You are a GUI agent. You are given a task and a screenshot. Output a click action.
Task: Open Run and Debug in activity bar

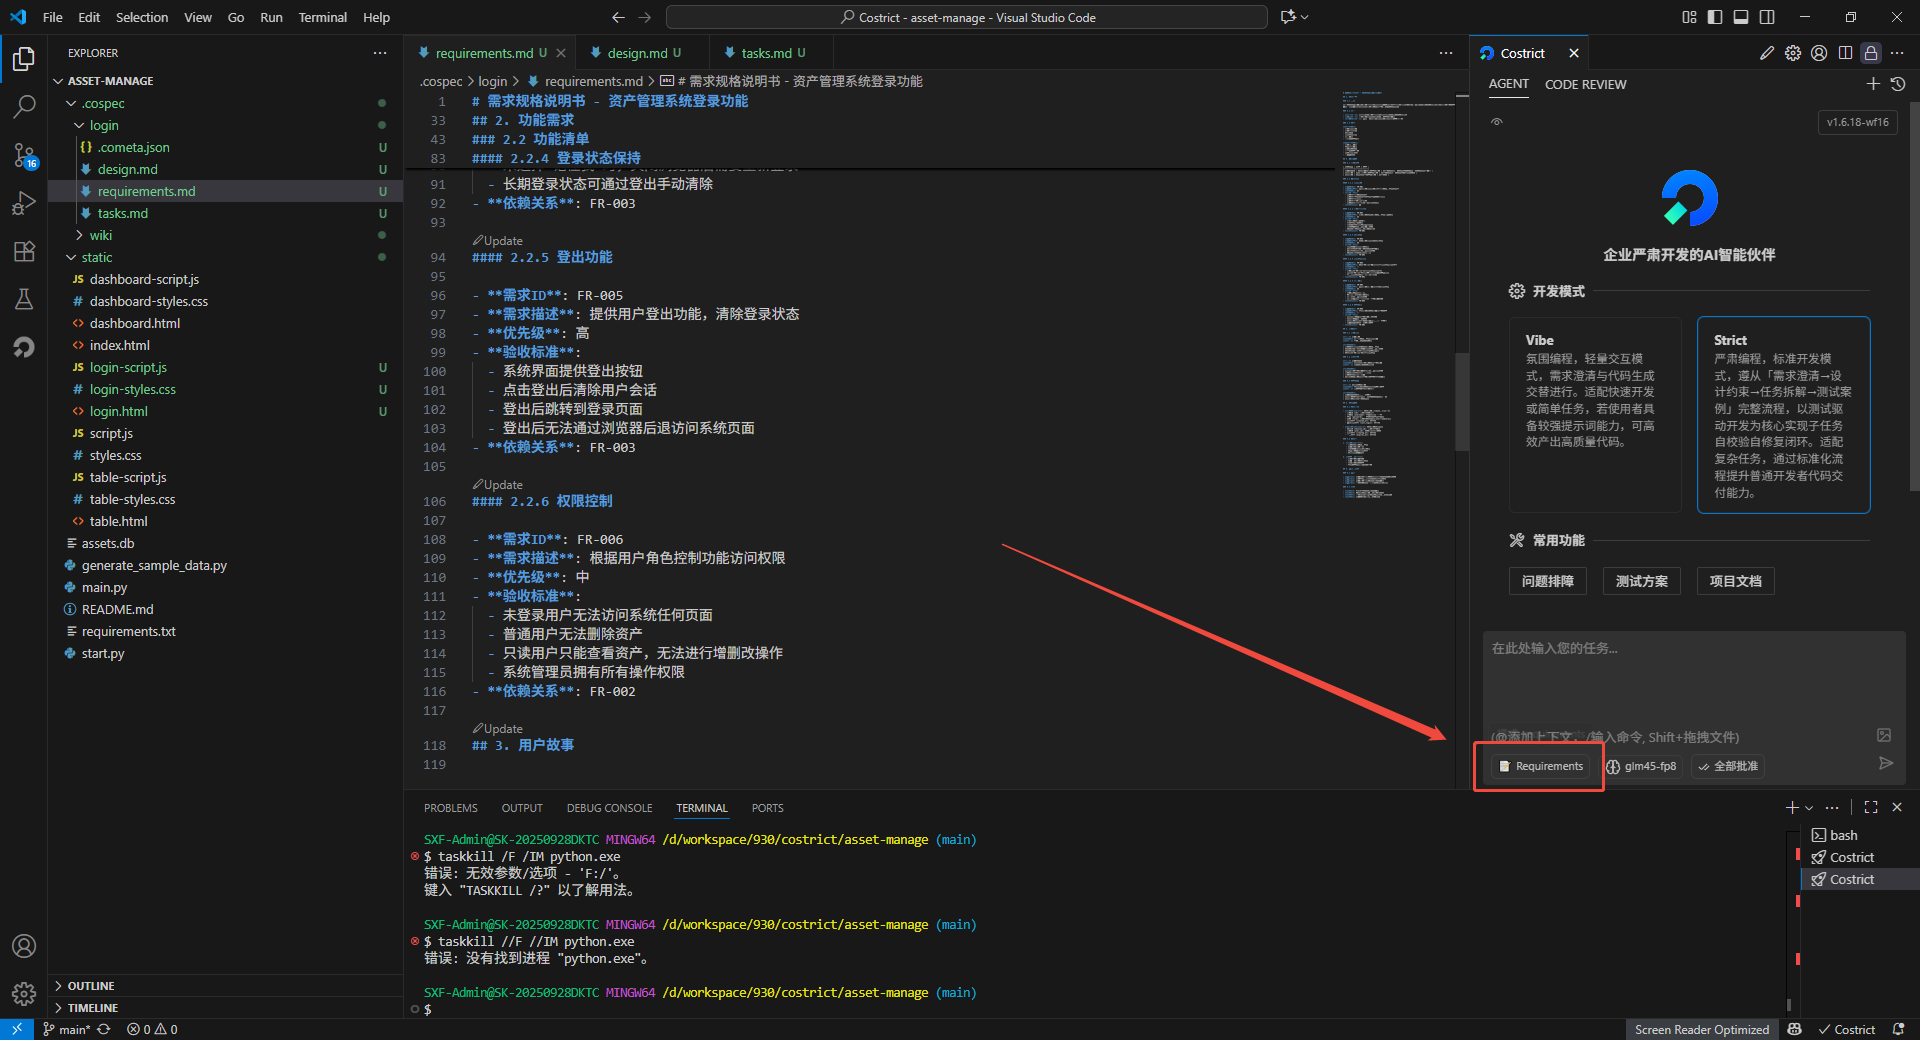[x=24, y=203]
